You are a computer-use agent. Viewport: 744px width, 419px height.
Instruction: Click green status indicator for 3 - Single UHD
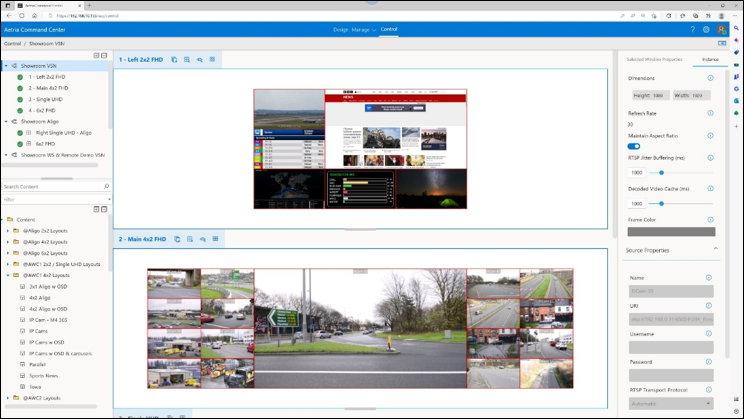tap(20, 99)
